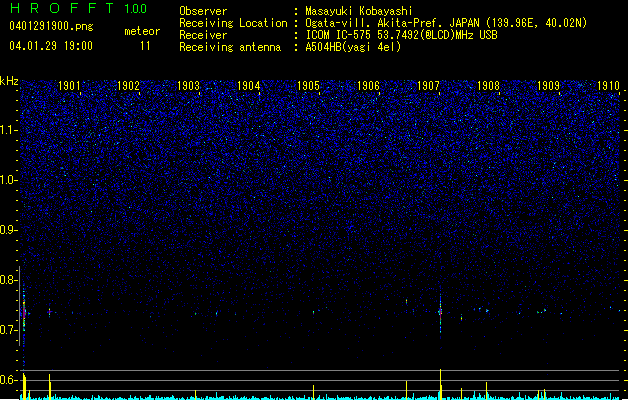
Task: Click the kHz axis unit label
Action: 9,81
